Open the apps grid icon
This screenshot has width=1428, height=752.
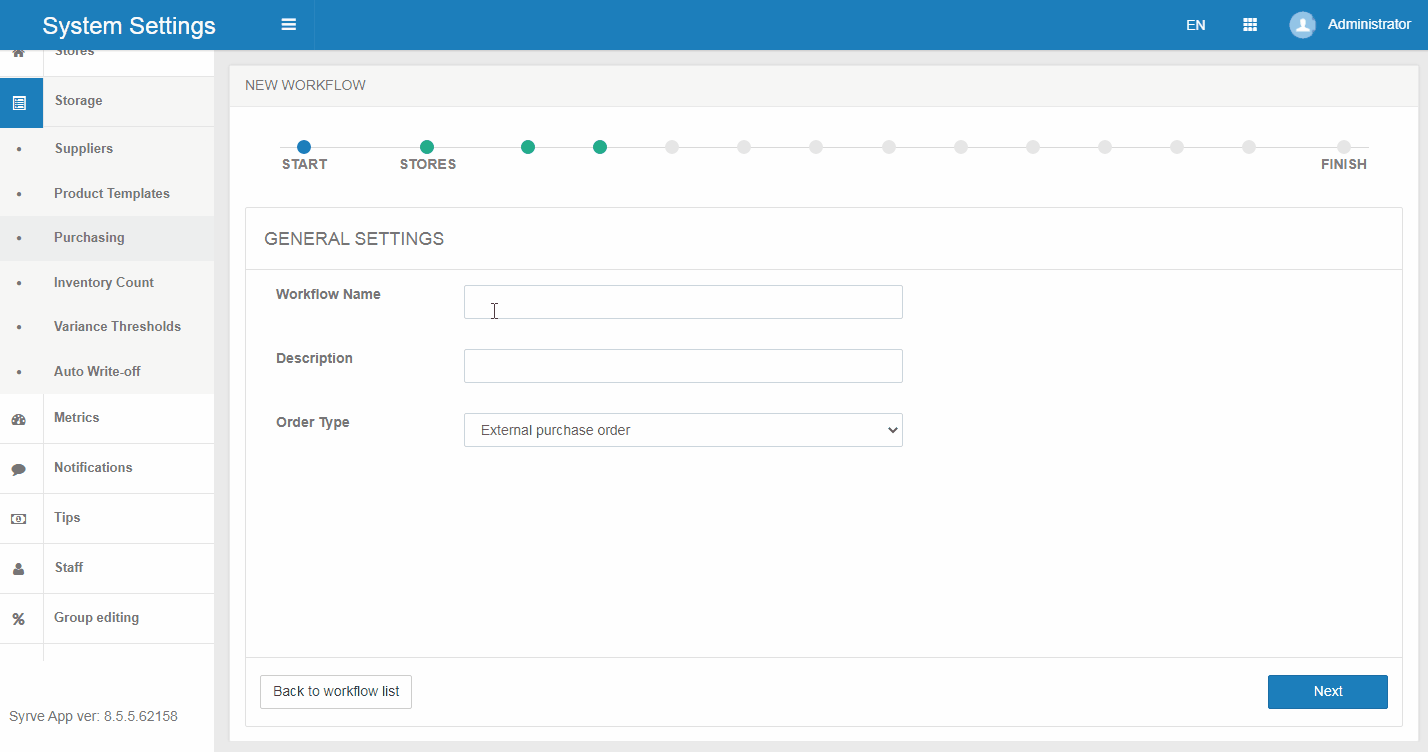[1249, 25]
